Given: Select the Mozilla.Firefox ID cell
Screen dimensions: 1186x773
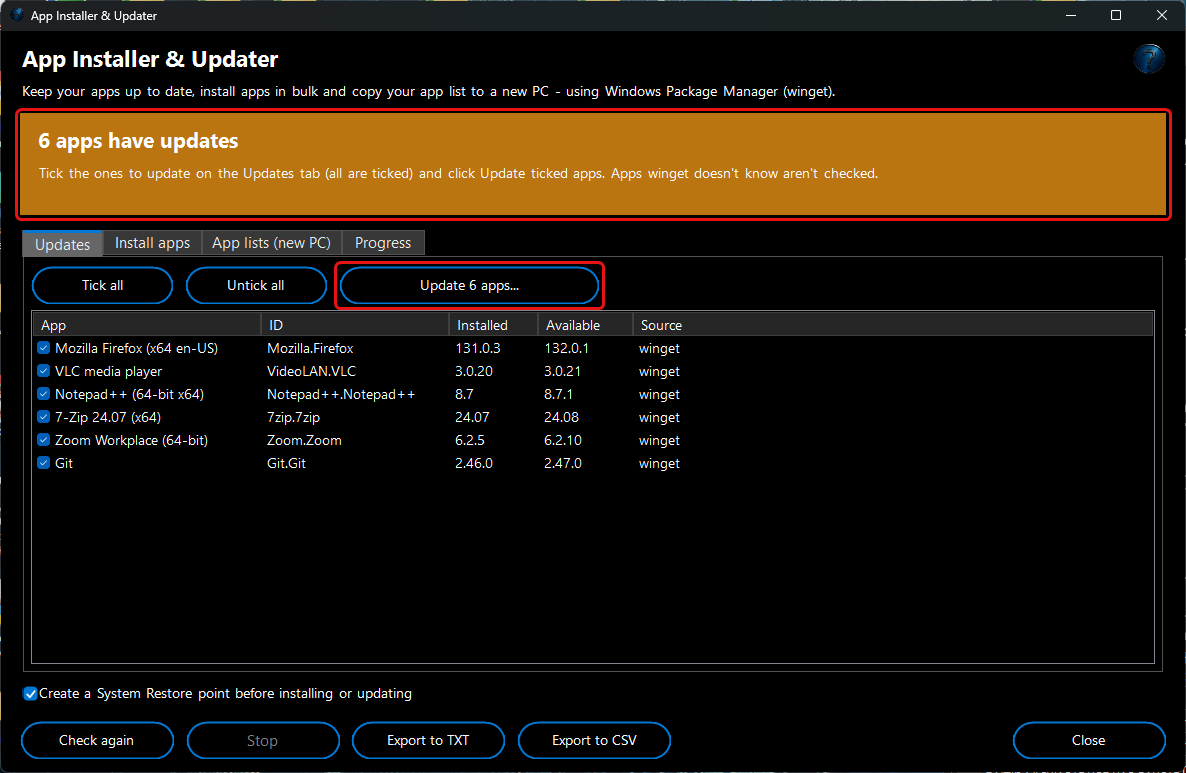Looking at the screenshot, I should pos(310,348).
